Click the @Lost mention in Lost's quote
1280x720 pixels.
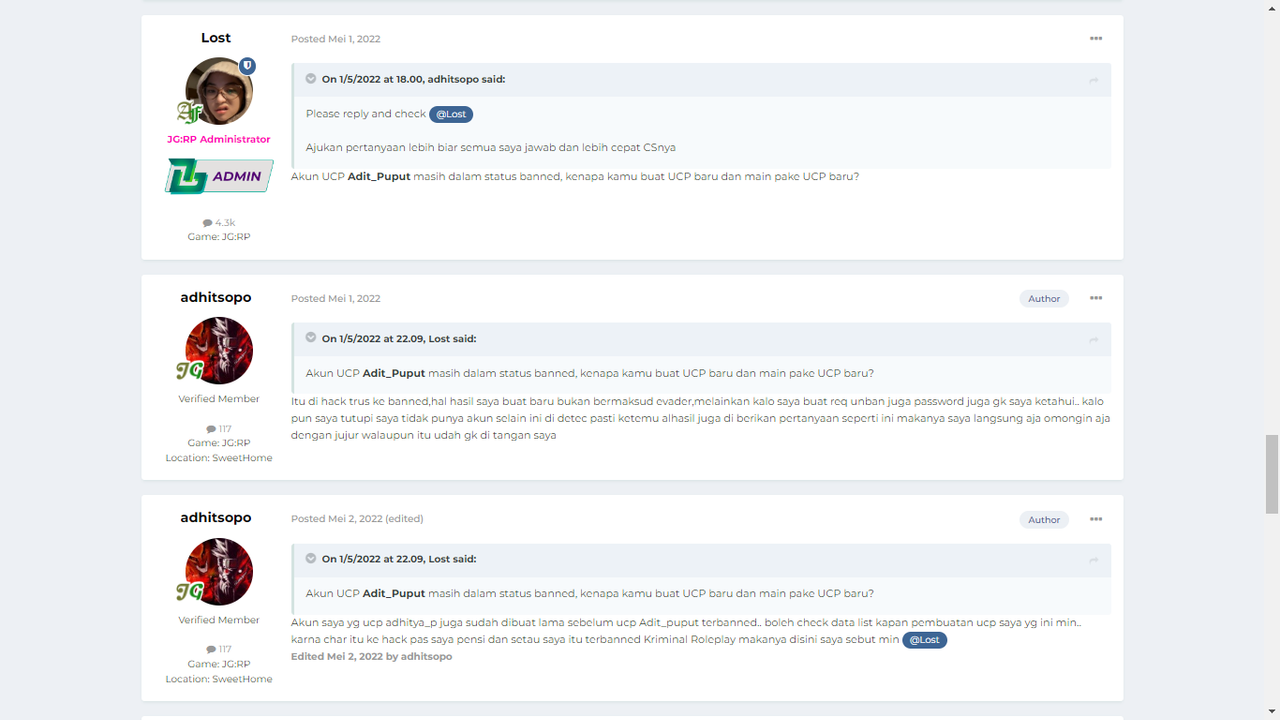(x=451, y=114)
